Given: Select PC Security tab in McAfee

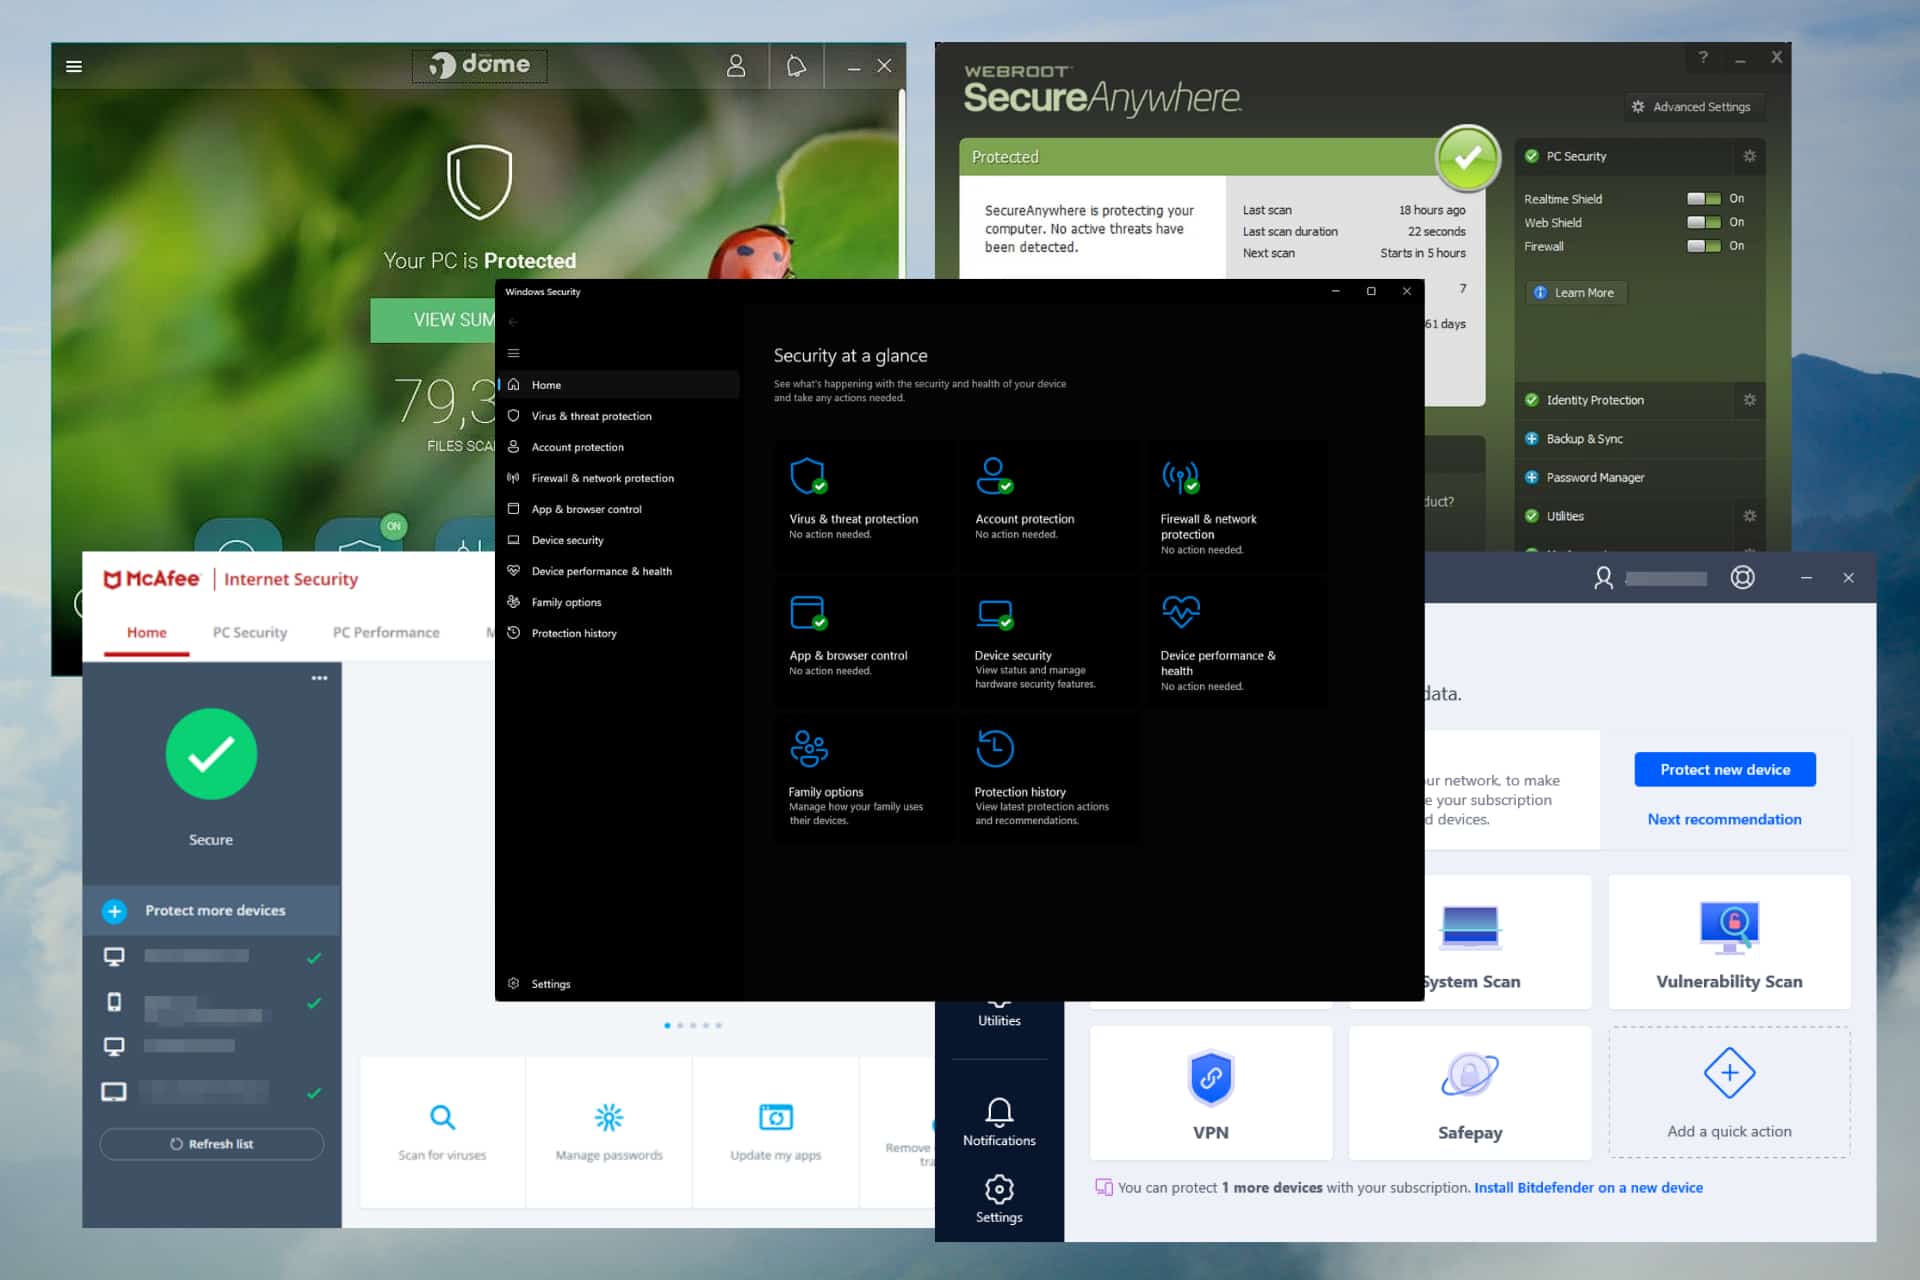Looking at the screenshot, I should (x=250, y=631).
